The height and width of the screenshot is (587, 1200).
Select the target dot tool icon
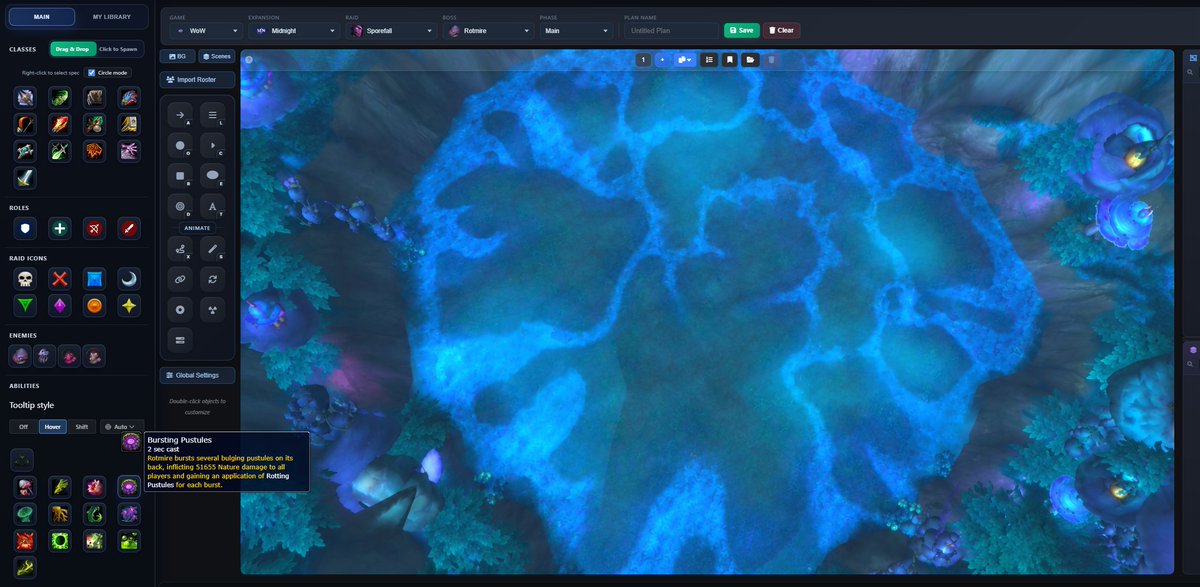pos(180,310)
